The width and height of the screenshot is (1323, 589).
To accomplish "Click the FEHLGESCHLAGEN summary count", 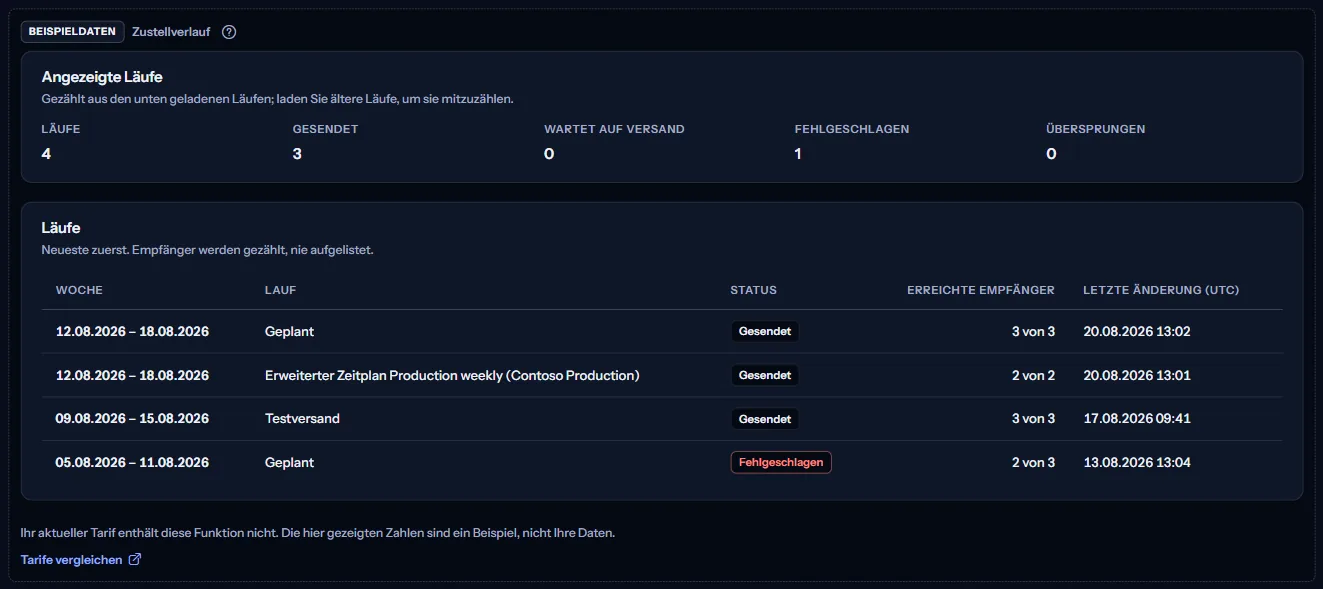I will click(798, 154).
